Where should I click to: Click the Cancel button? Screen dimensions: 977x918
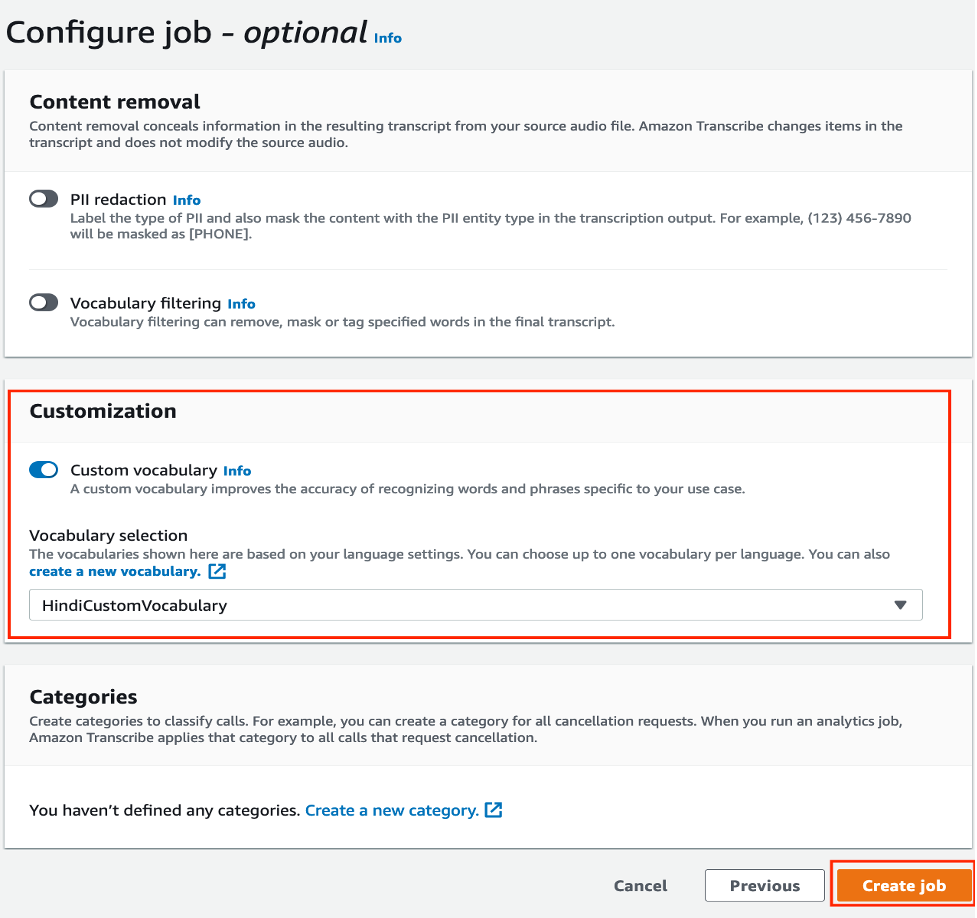(640, 886)
